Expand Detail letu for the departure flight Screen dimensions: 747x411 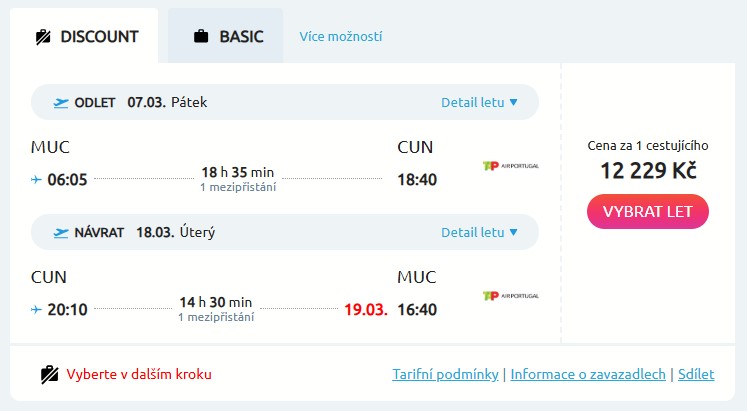tap(479, 102)
